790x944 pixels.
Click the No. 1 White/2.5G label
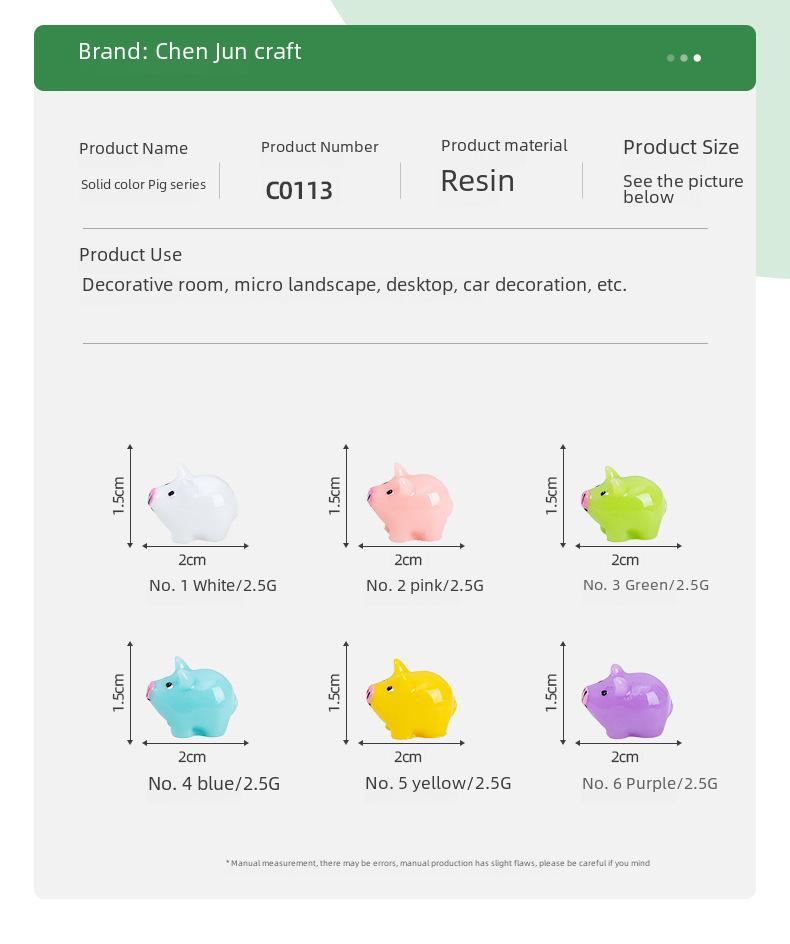pyautogui.click(x=213, y=585)
